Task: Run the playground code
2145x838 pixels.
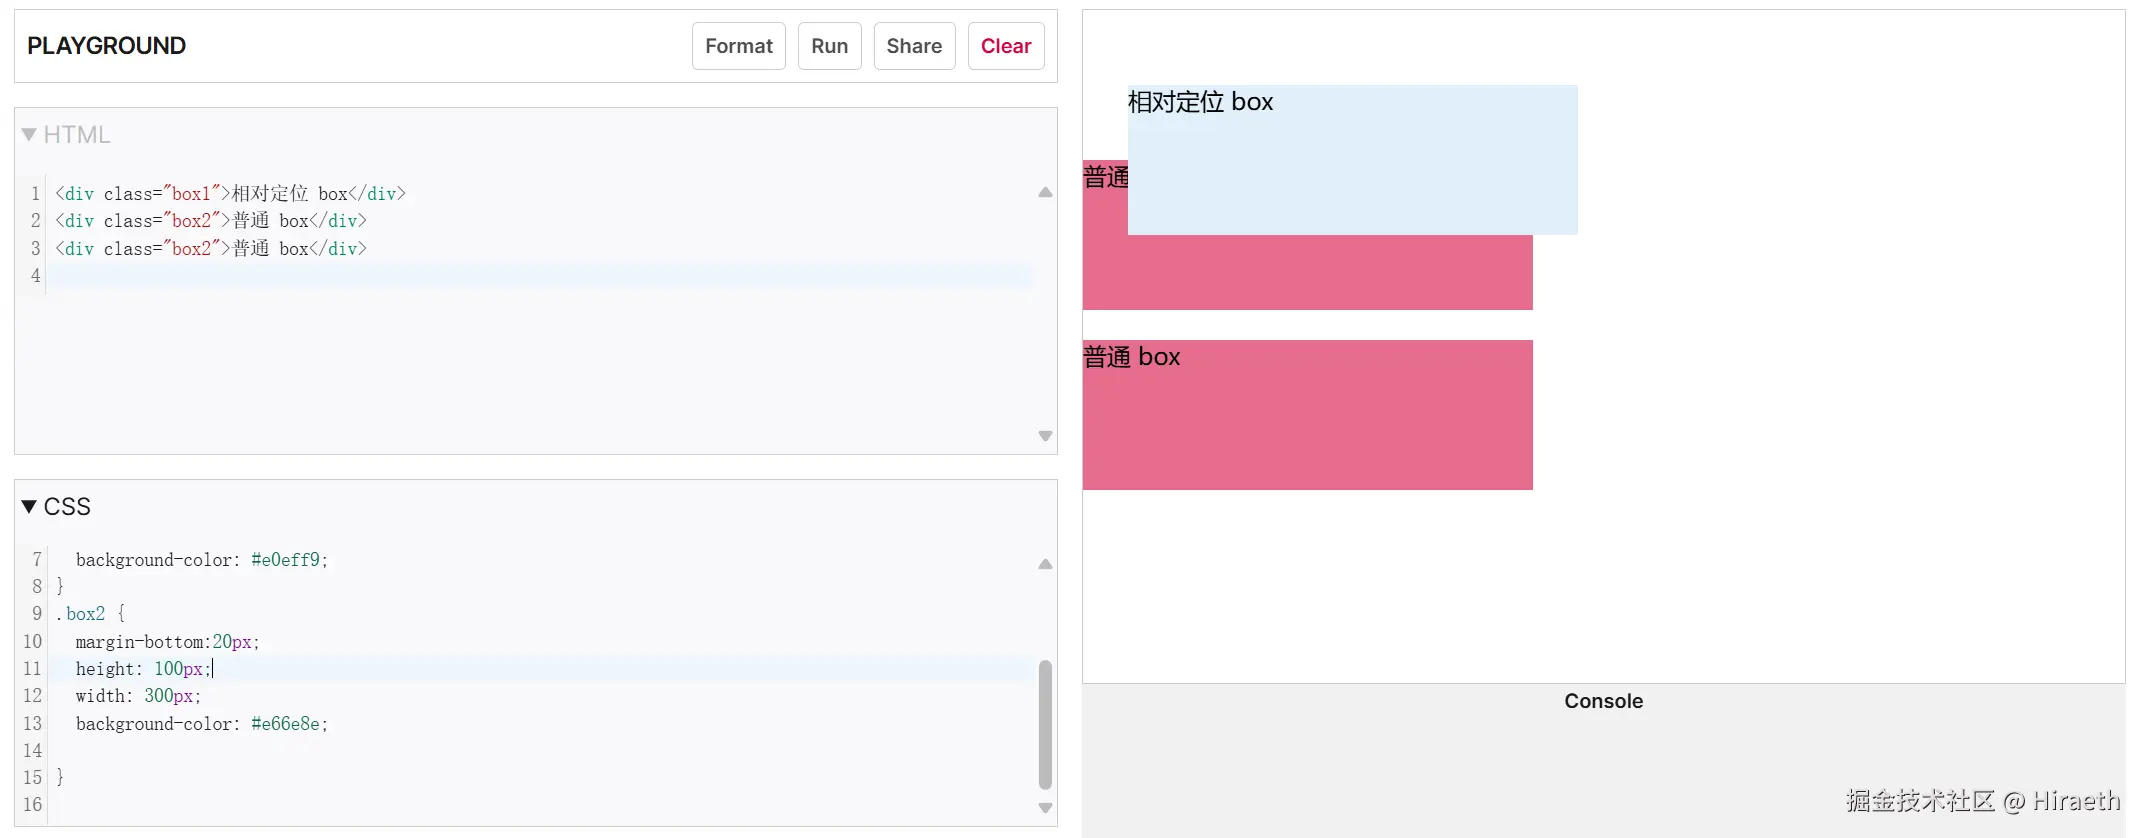Action: pyautogui.click(x=829, y=46)
